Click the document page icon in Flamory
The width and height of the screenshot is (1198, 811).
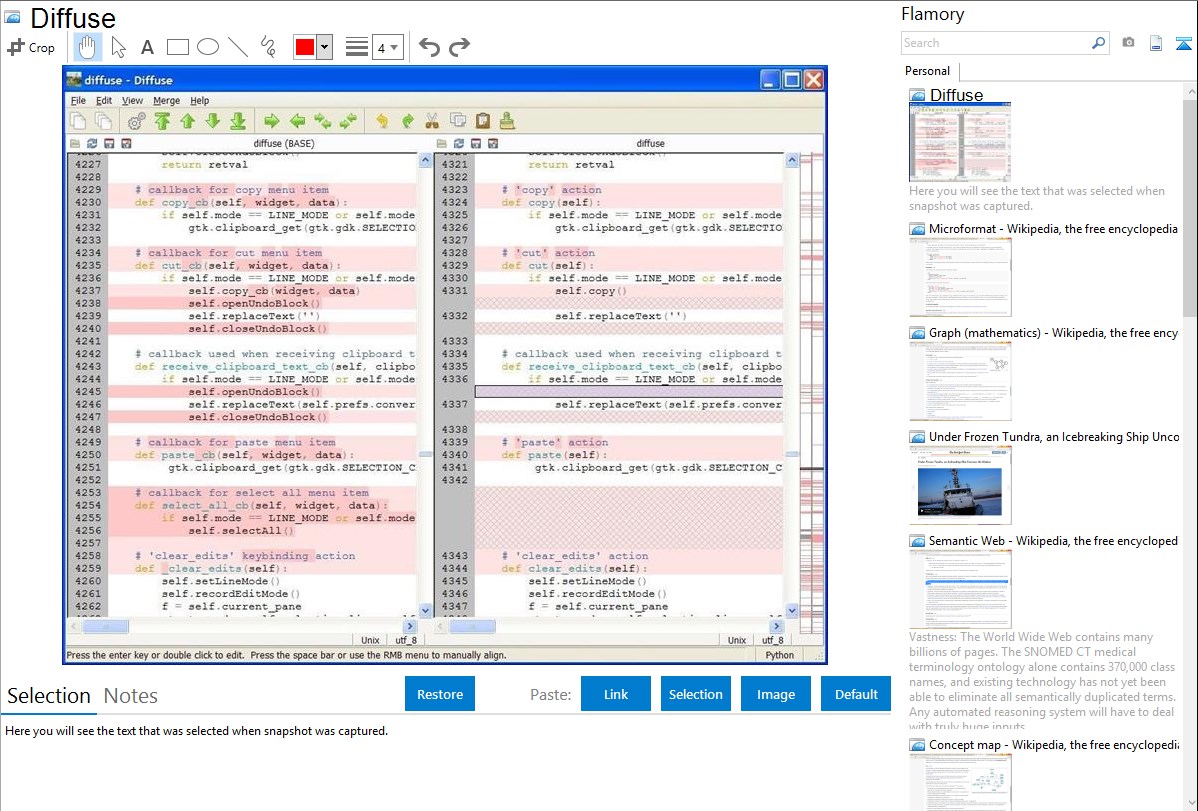click(x=1156, y=43)
